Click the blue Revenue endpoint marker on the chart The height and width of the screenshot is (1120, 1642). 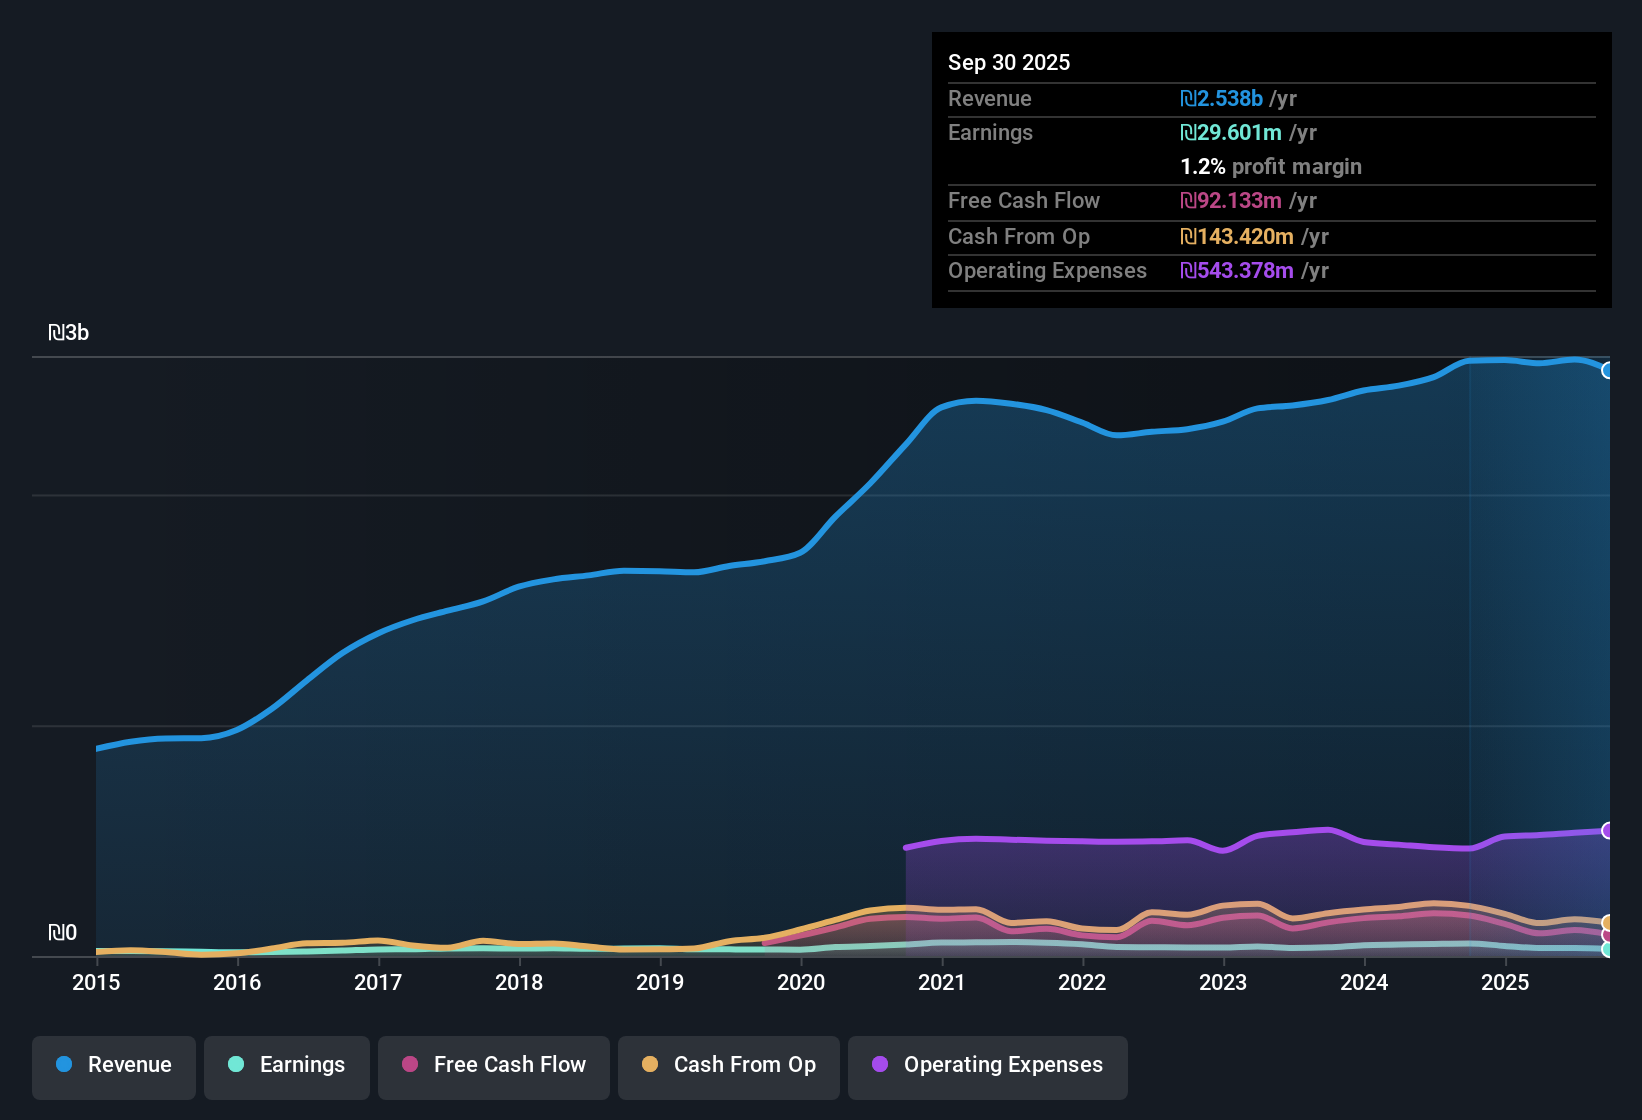coord(1608,370)
